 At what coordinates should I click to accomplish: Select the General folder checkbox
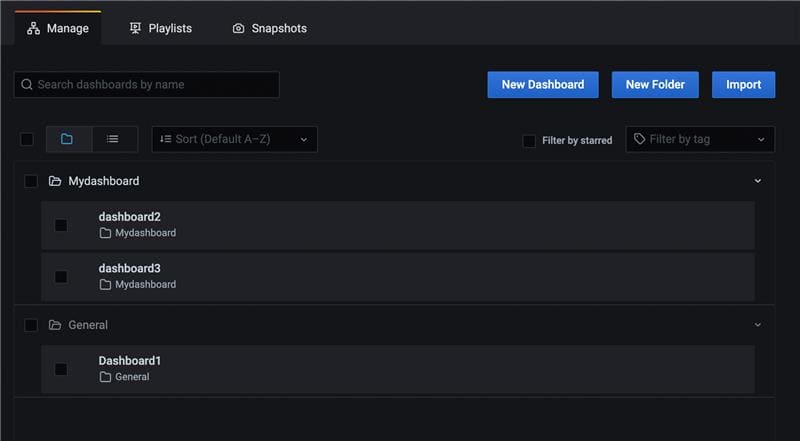tap(31, 325)
